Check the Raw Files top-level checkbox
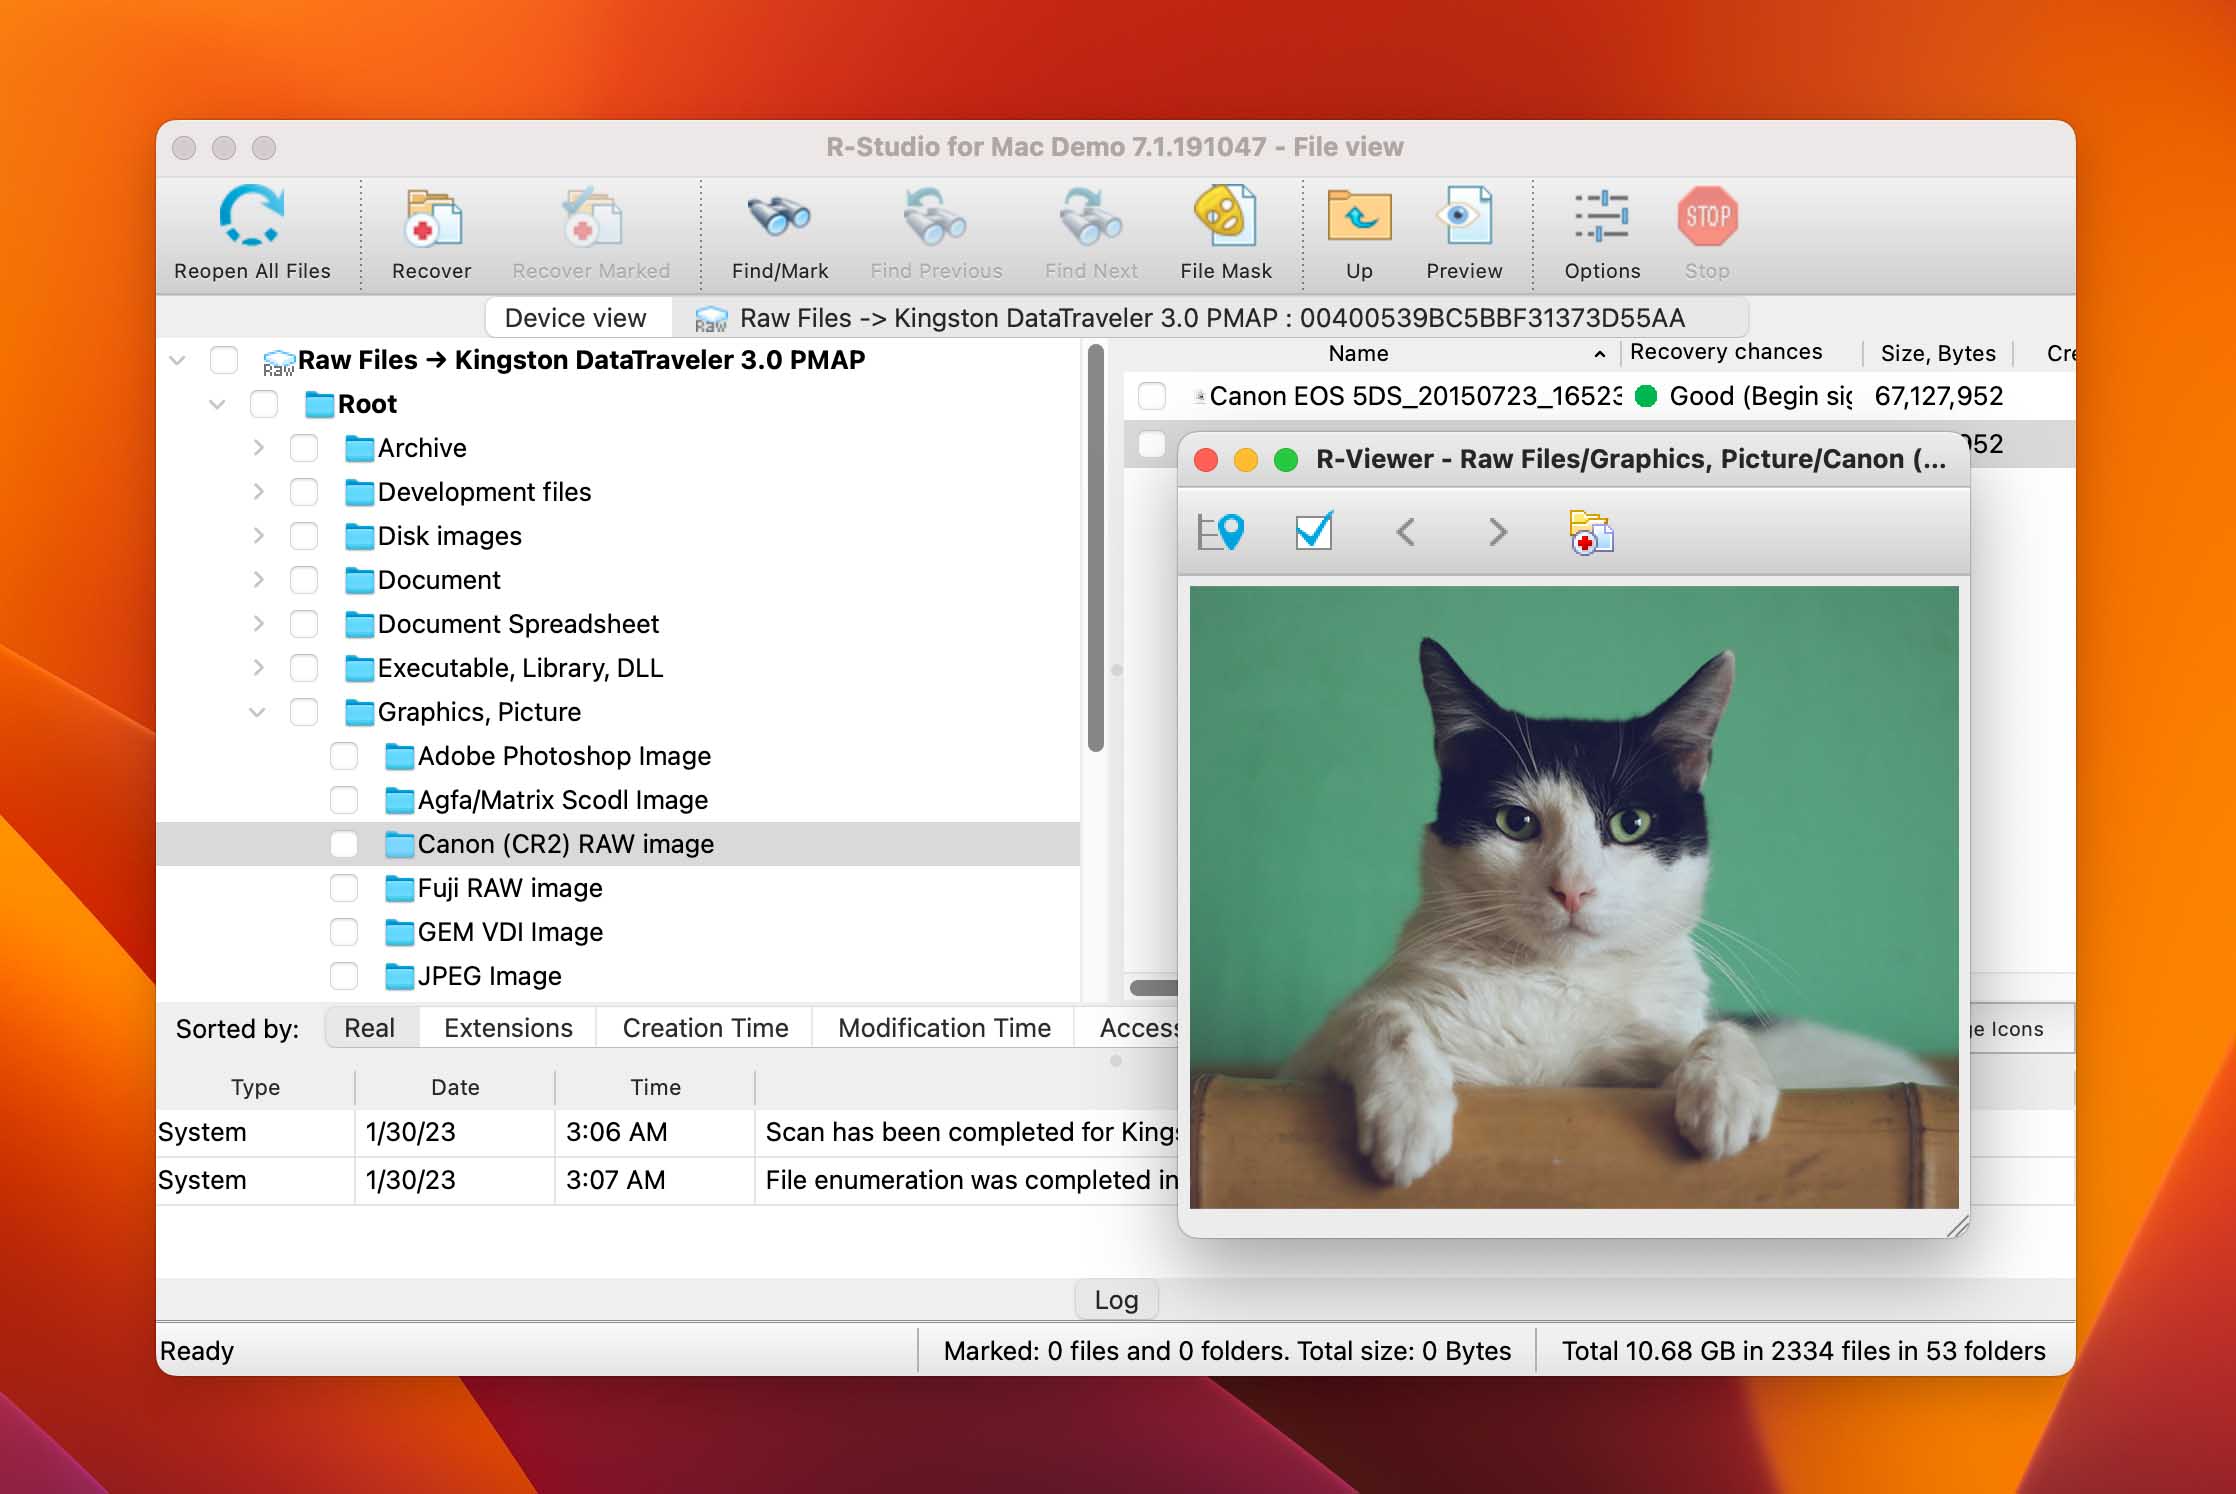Image resolution: width=2236 pixels, height=1494 pixels. (224, 360)
